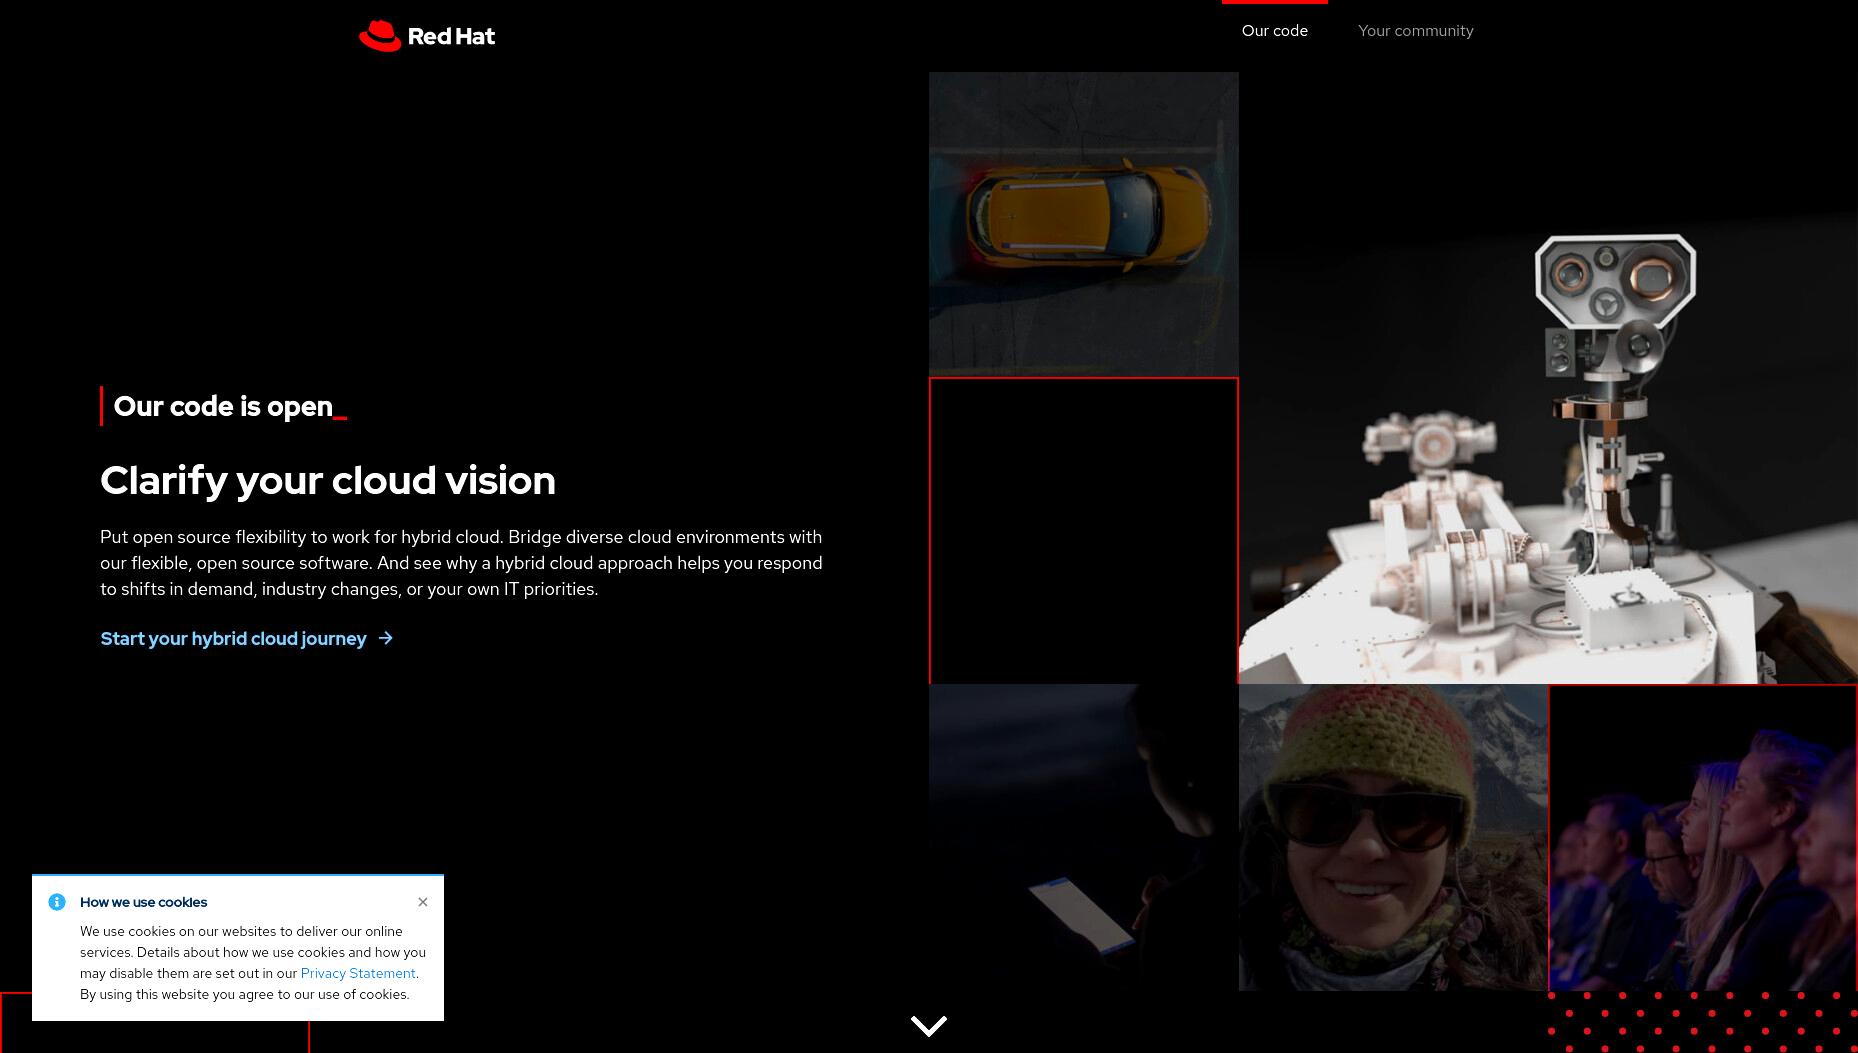Image resolution: width=1858 pixels, height=1053 pixels.
Task: Click the Red Hat logo
Action: point(427,36)
